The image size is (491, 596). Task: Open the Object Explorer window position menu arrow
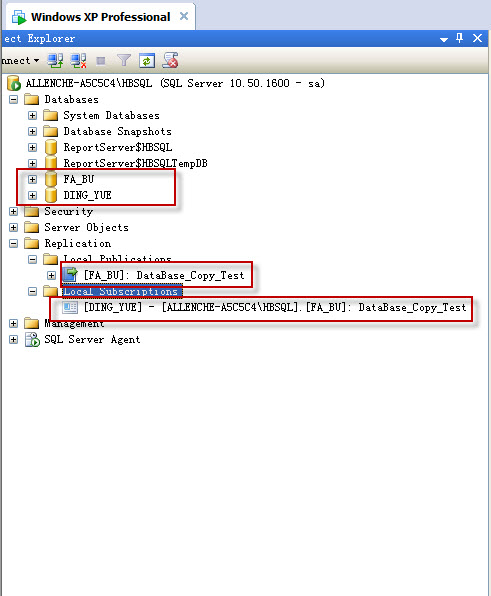(443, 39)
